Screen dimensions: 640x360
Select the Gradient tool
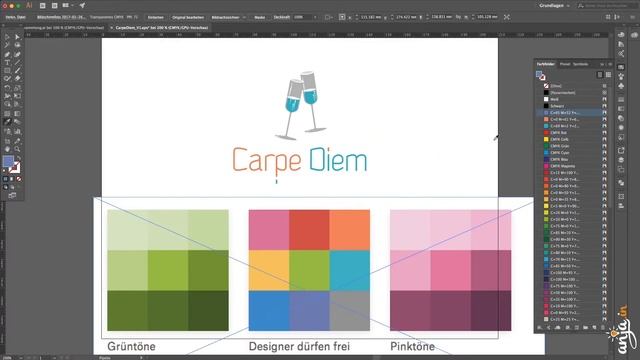click(17, 113)
